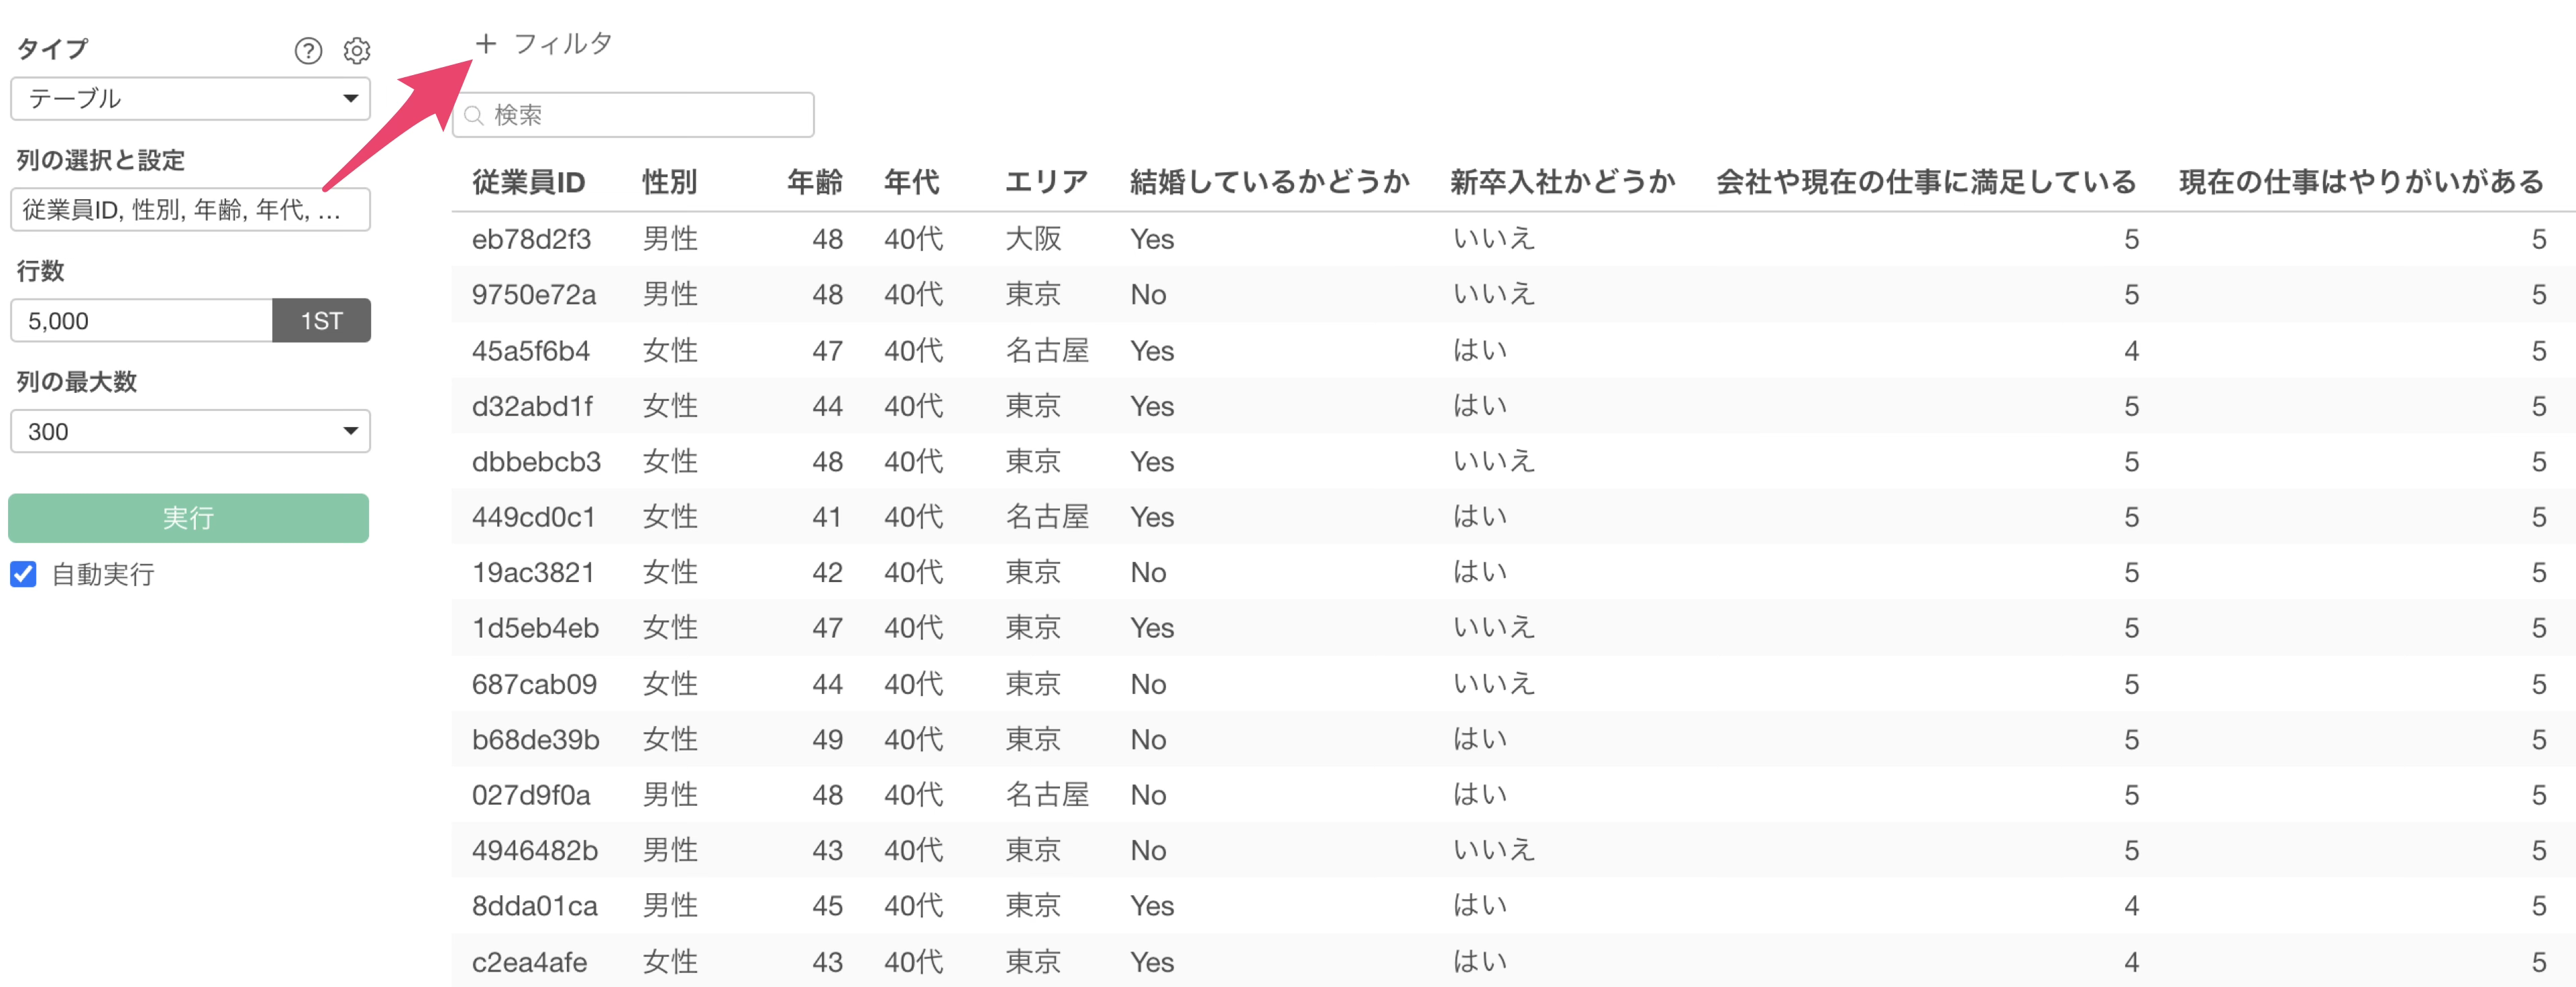Open settings via the gear icon
Screen dimensions: 2576x987
point(357,51)
